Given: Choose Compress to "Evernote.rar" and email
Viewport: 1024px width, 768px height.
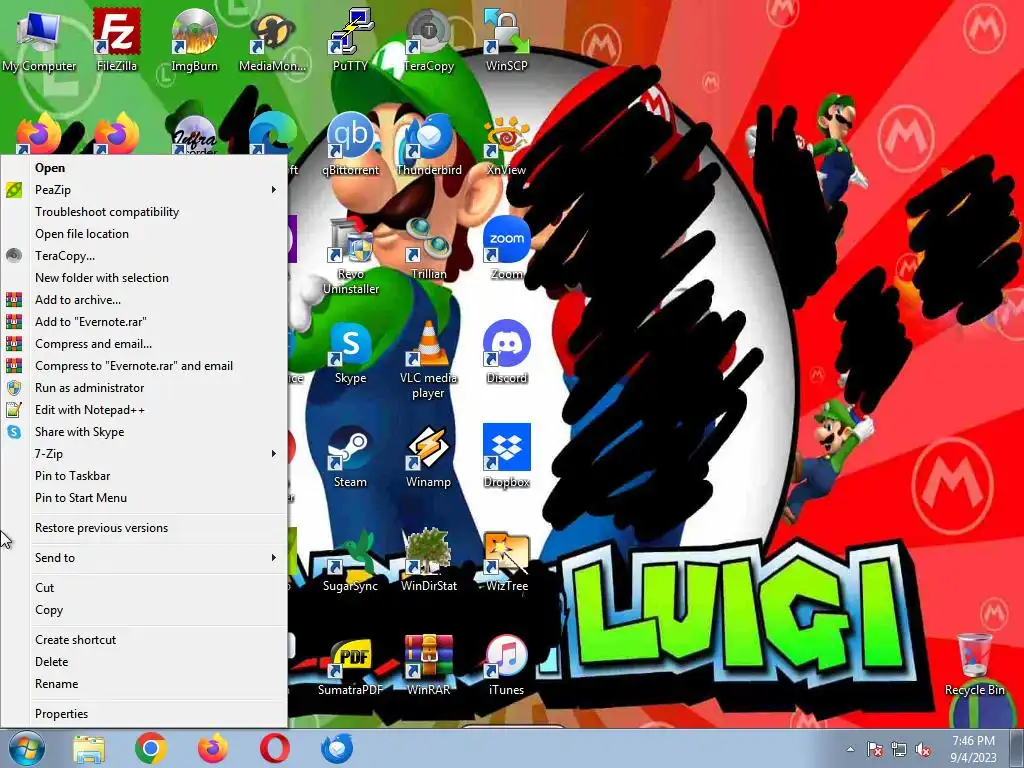Looking at the screenshot, I should (144, 366).
